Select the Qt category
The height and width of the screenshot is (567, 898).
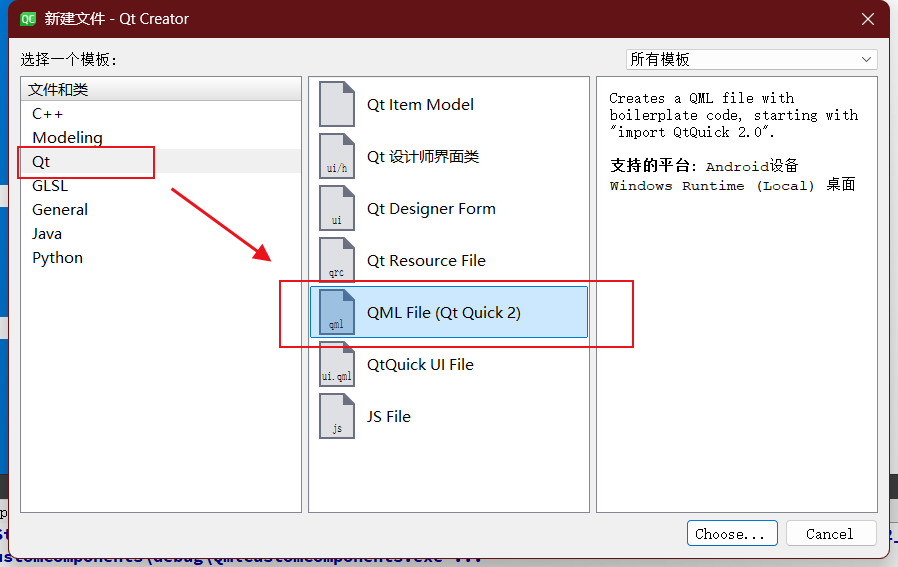pyautogui.click(x=160, y=162)
